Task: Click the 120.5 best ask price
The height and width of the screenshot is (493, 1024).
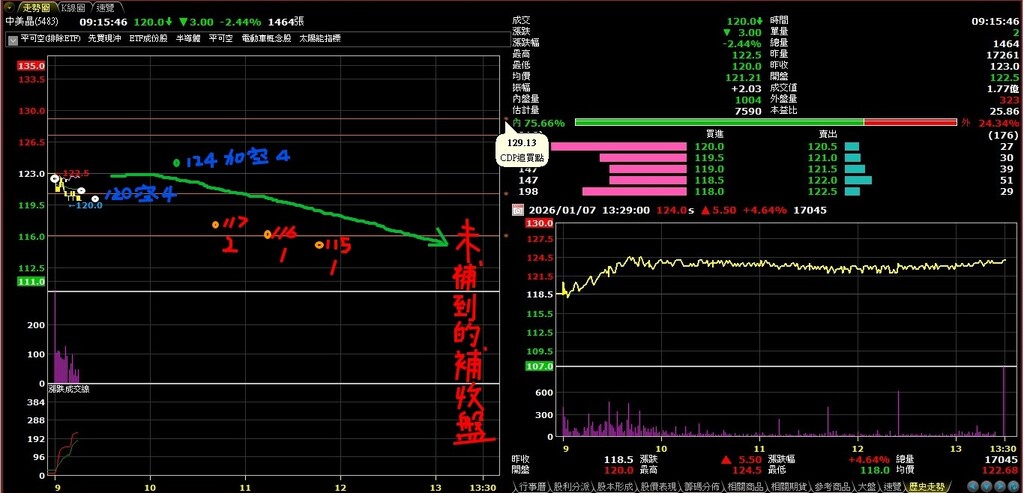Action: coord(822,147)
